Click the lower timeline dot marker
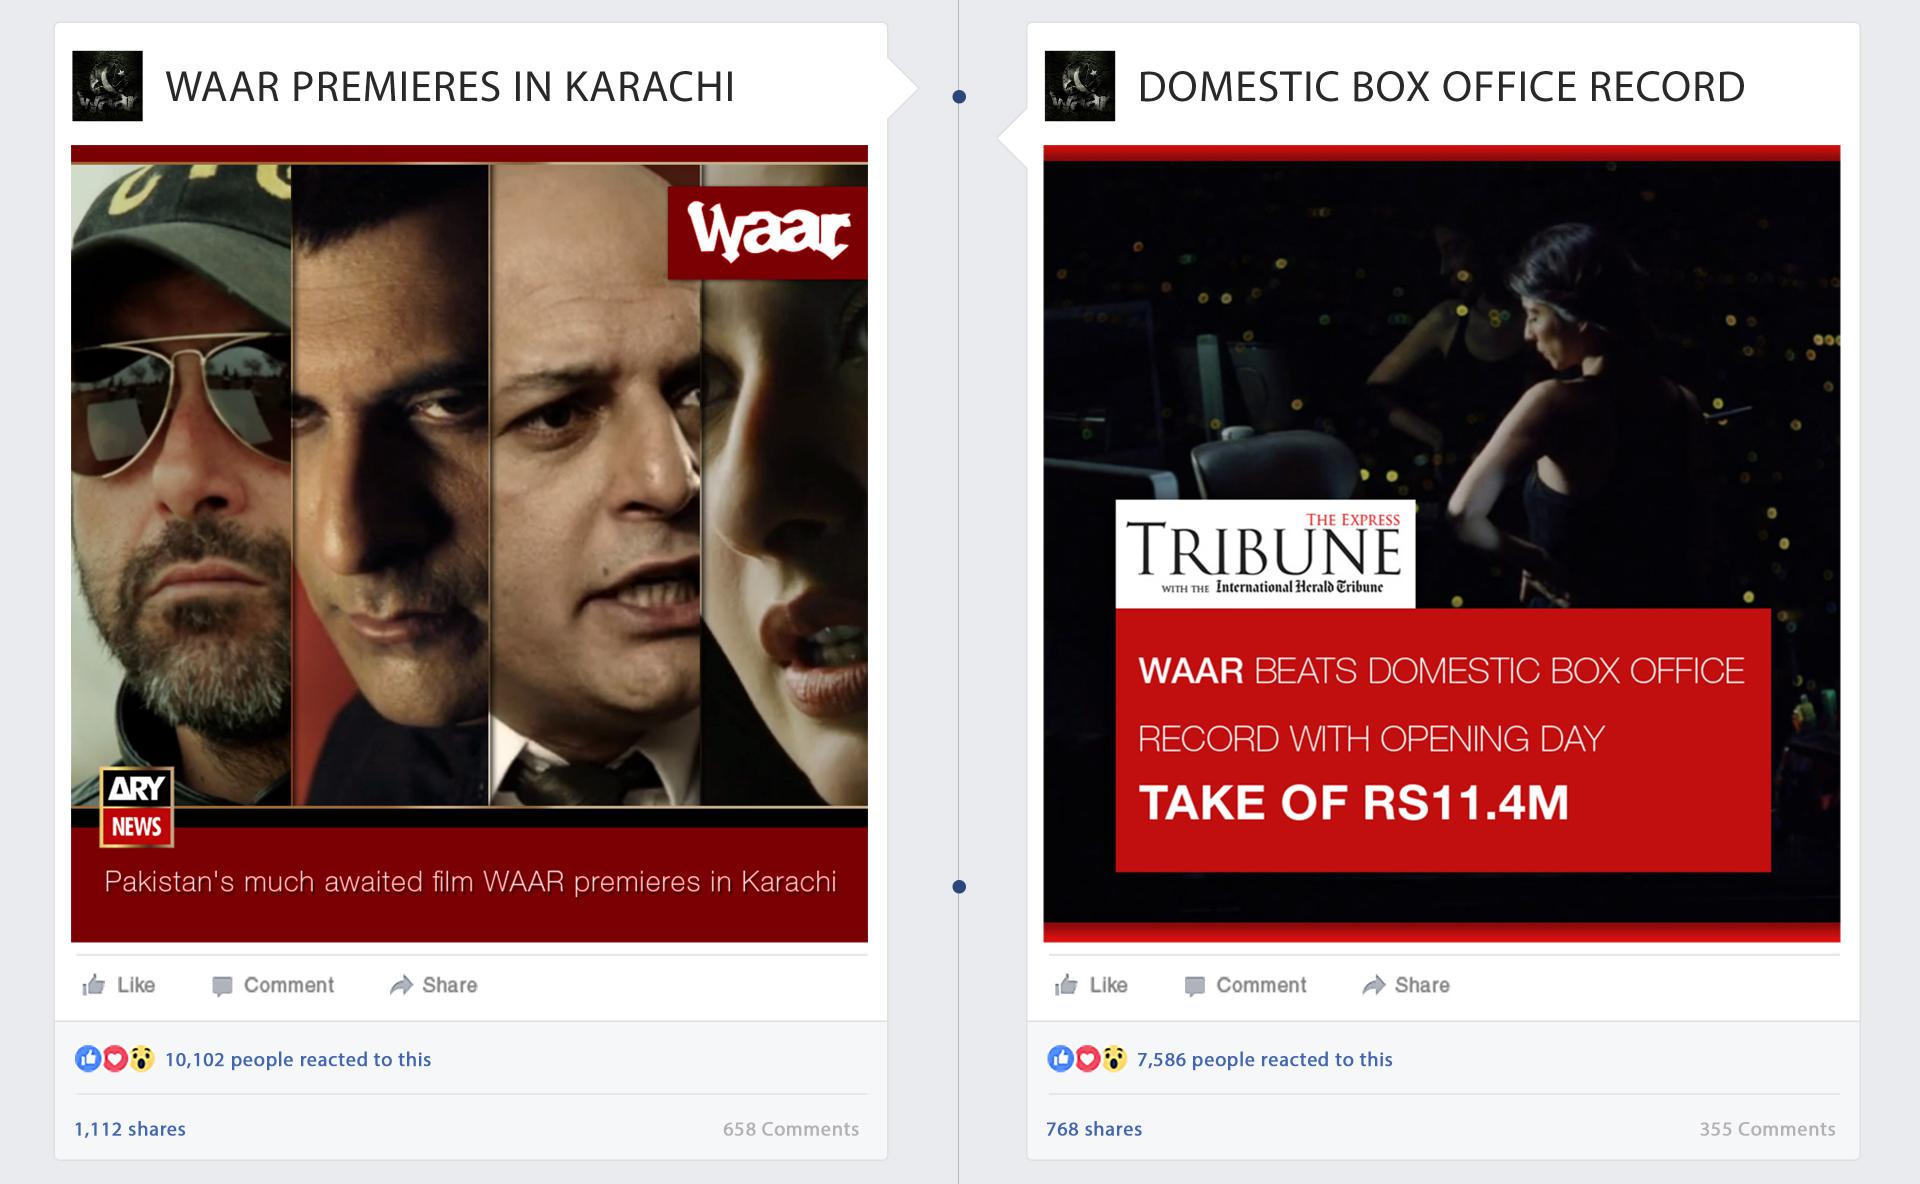This screenshot has width=1920, height=1184. [959, 887]
